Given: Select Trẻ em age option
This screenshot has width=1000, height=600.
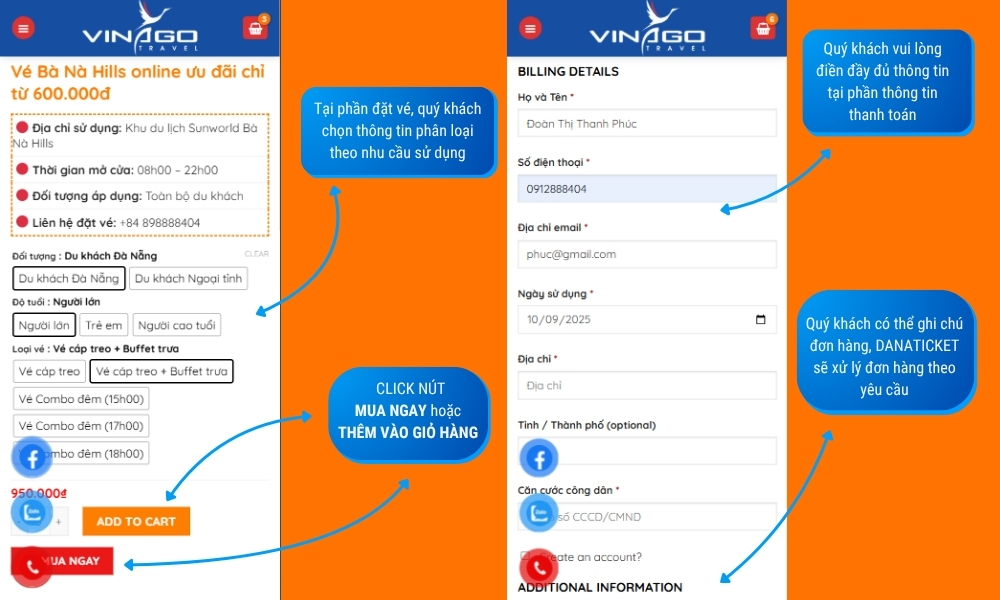Looking at the screenshot, I should click(x=104, y=325).
